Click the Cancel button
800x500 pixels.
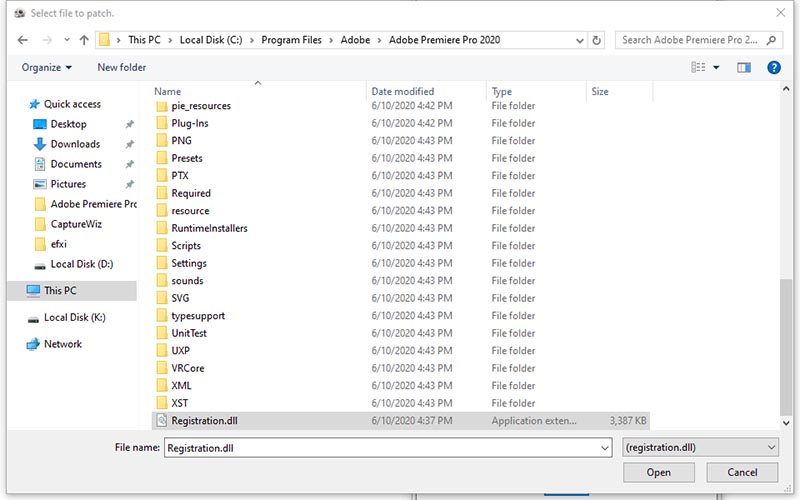coord(742,472)
